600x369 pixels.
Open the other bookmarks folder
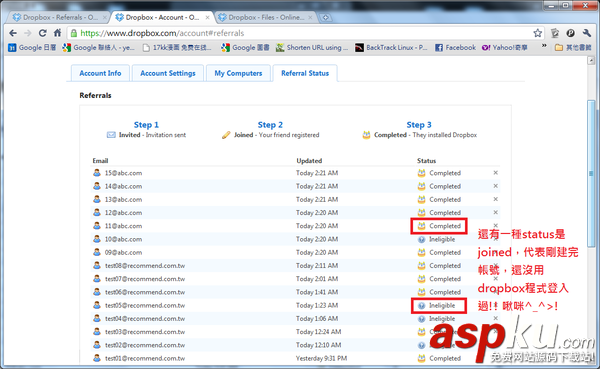pos(573,47)
